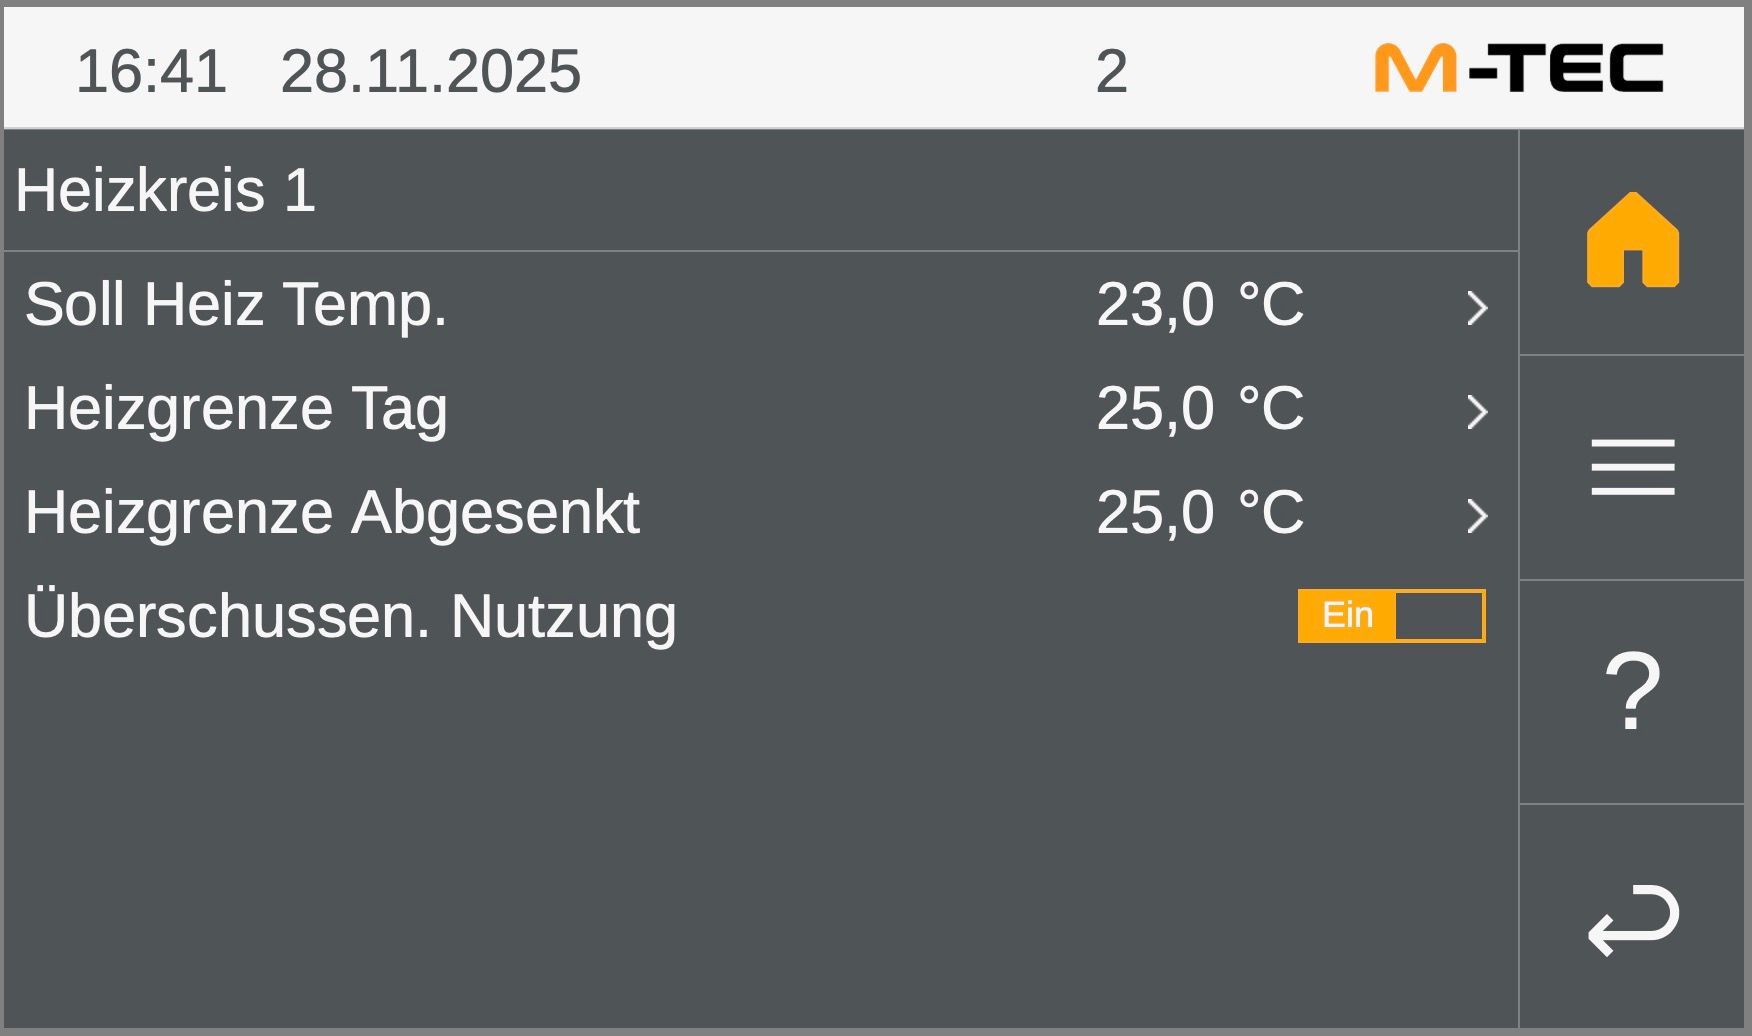Click the Heizgrenze Tag 25,0 °C value
Viewport: 1752px width, 1036px height.
pyautogui.click(x=1200, y=408)
